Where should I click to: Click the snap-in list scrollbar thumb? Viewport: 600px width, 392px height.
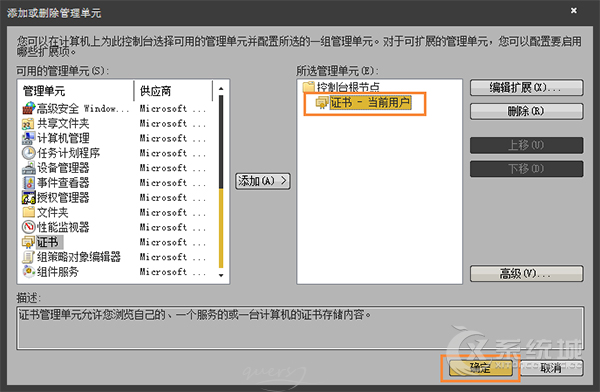(221, 229)
